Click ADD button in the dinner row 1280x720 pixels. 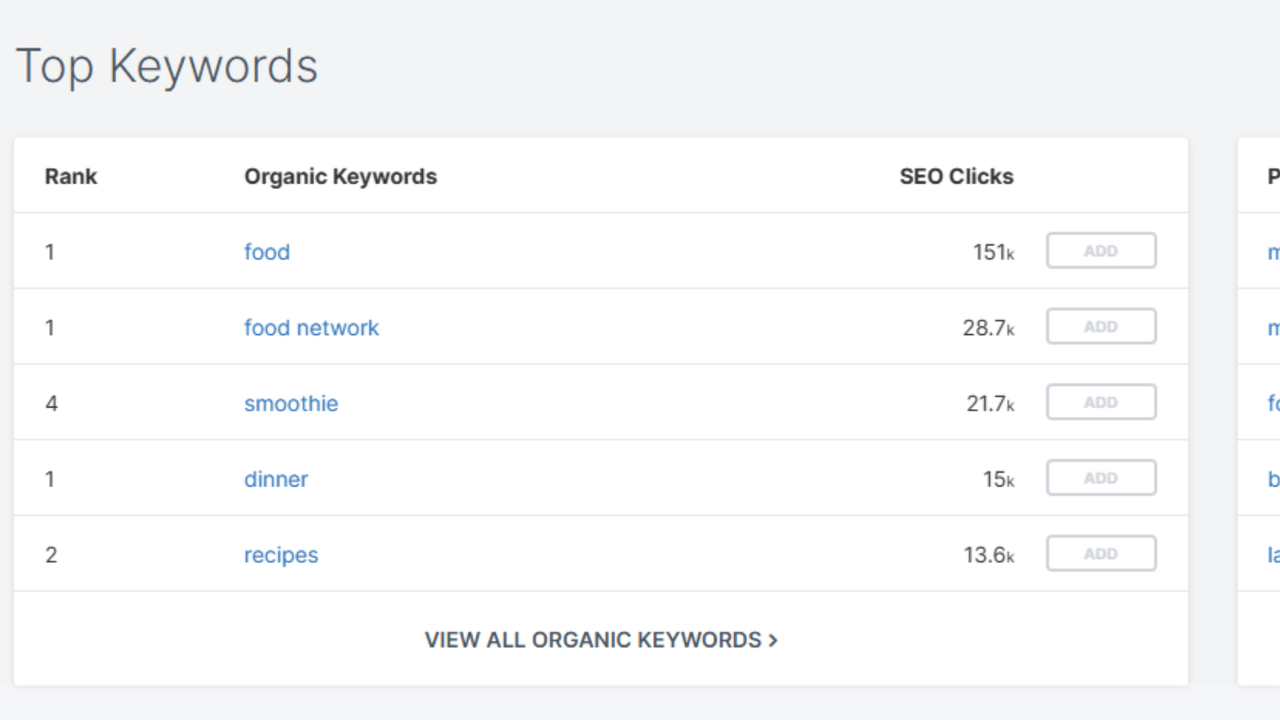coord(1101,478)
